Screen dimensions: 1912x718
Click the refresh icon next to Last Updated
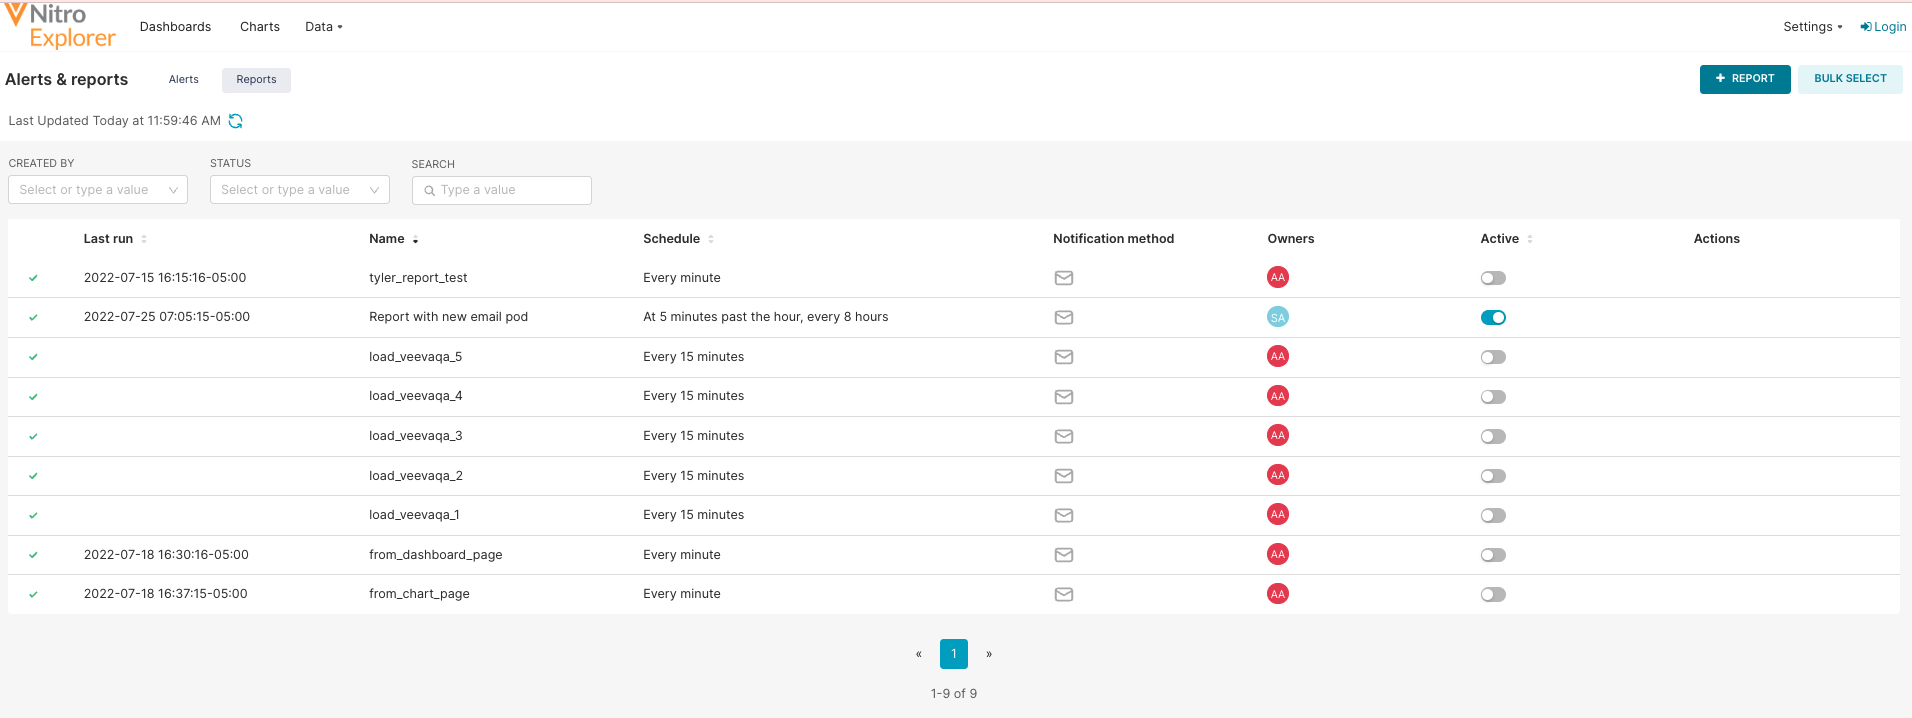click(236, 121)
